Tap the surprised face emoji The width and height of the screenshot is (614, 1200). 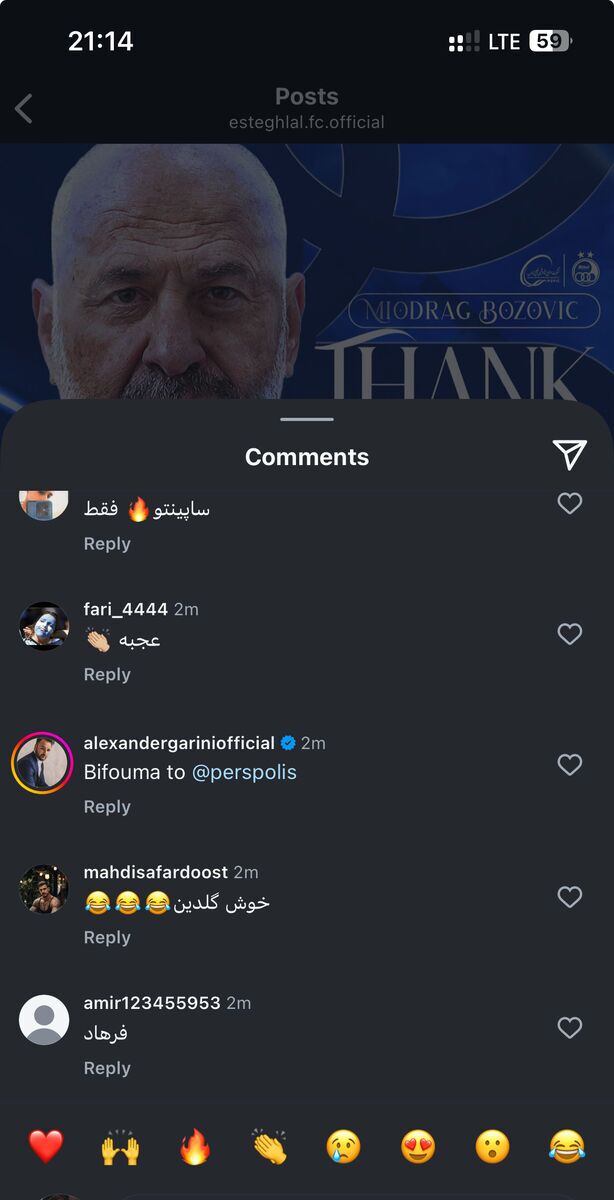pyautogui.click(x=492, y=1146)
